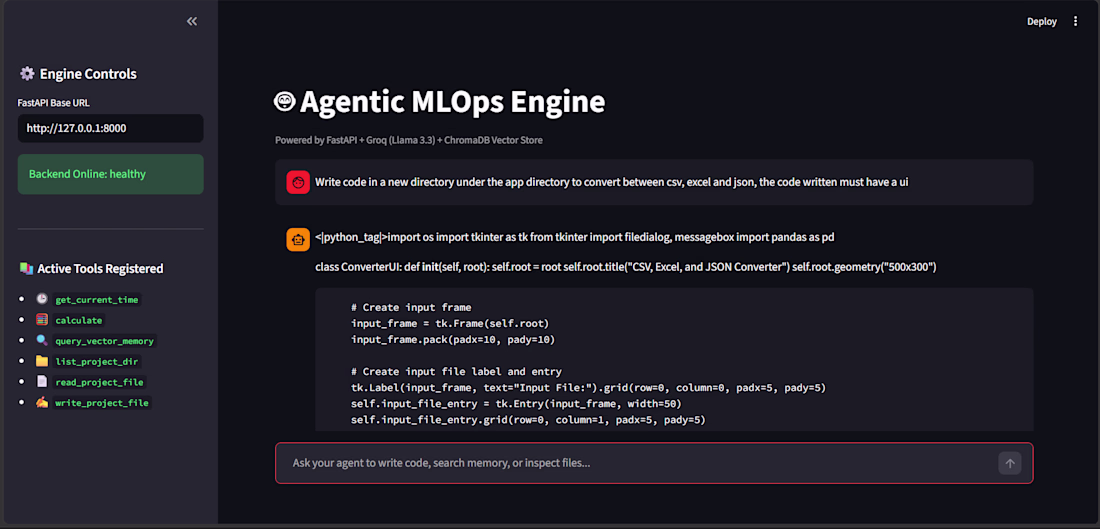Open the three-dot main menu
This screenshot has height=529, width=1100.
coord(1075,22)
